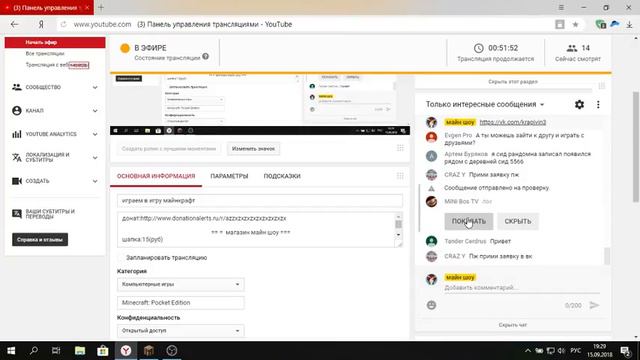The image size is (640, 360).
Task: Switch to the Параметры tab
Action: 229,176
